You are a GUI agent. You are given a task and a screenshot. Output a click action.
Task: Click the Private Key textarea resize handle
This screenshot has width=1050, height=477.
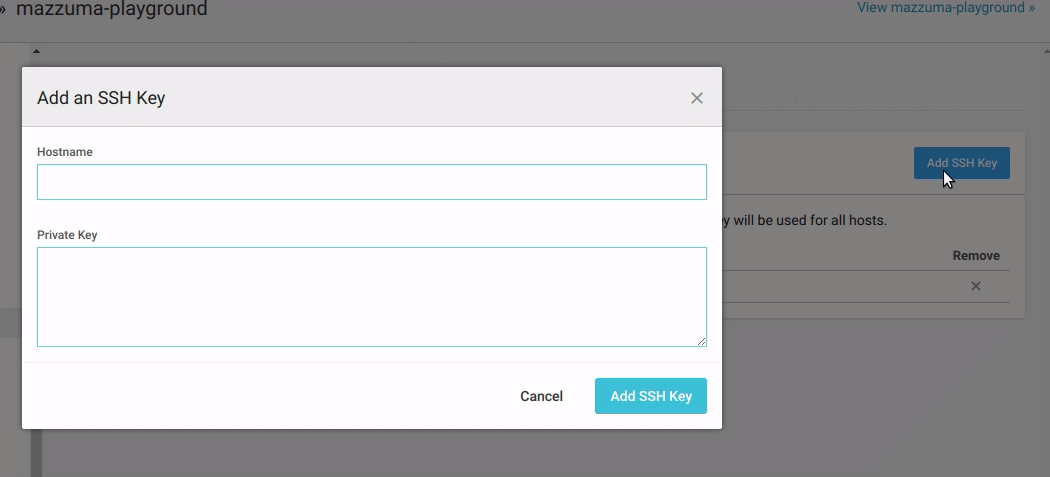coord(702,341)
